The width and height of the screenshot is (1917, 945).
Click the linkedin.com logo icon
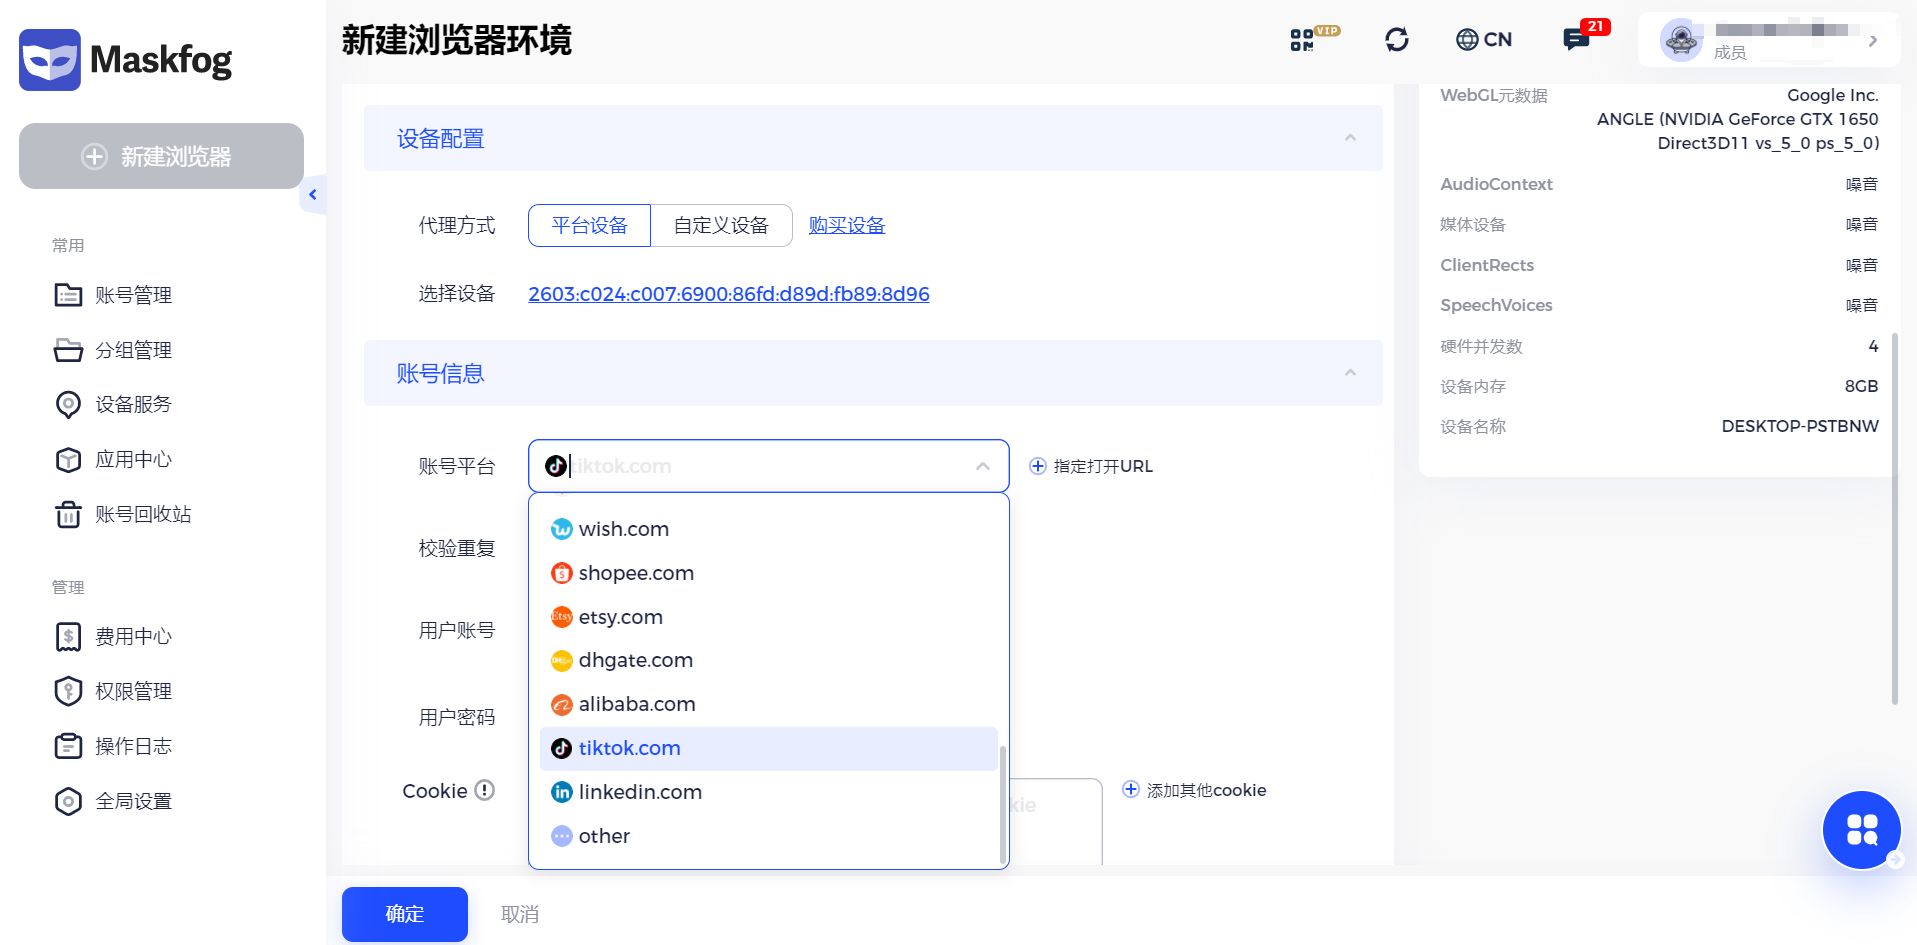tap(562, 792)
